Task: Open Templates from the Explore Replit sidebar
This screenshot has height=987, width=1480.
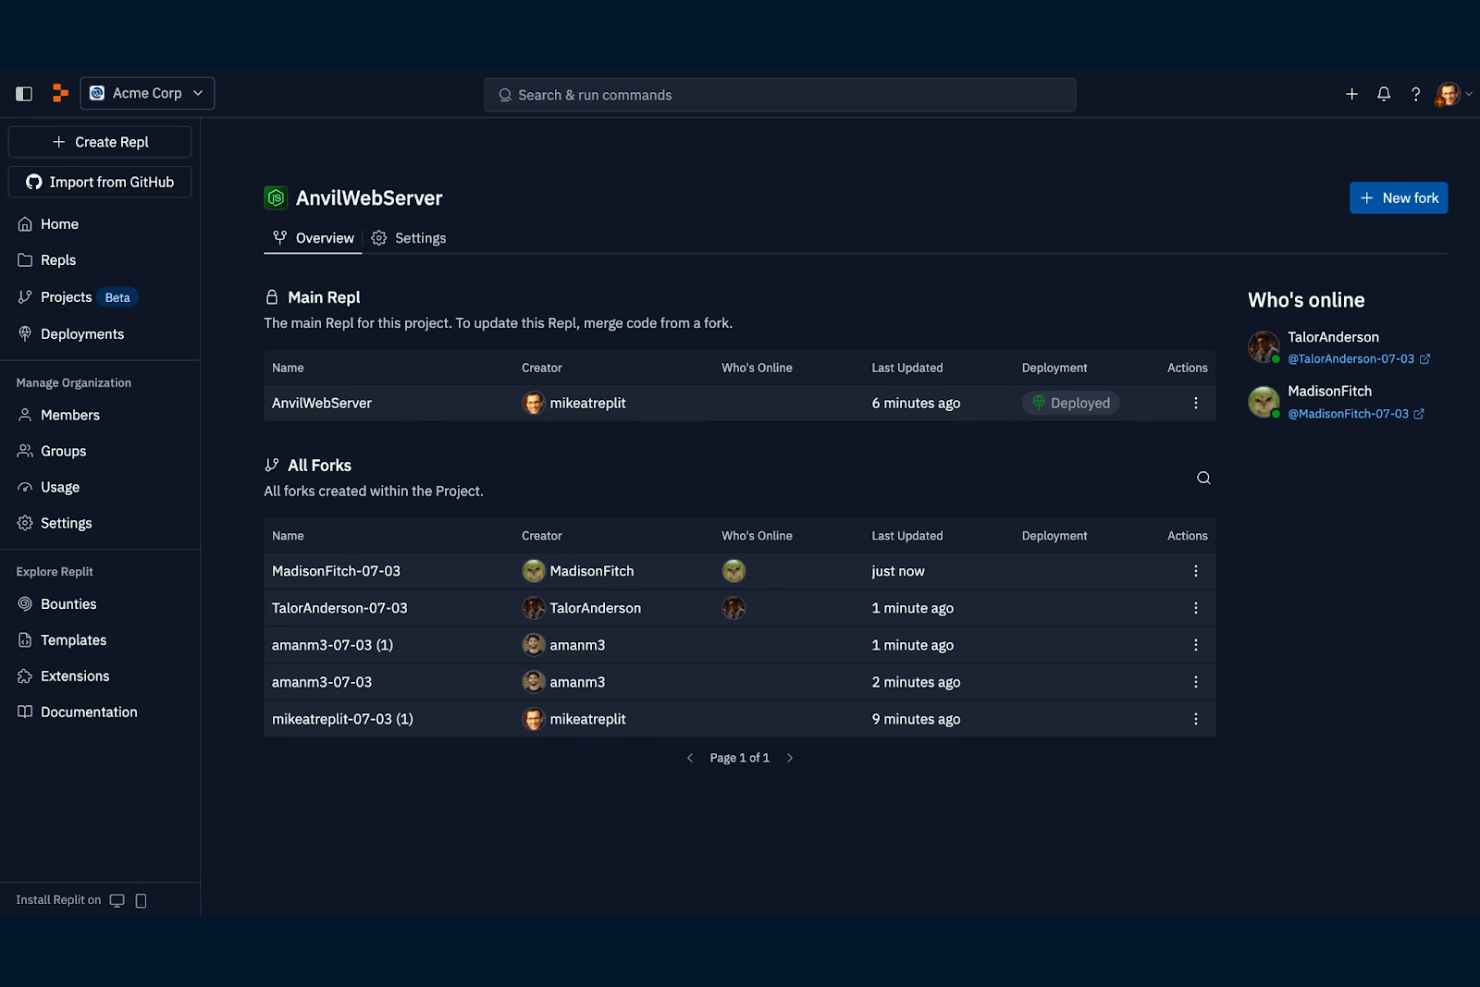Action: (72, 640)
